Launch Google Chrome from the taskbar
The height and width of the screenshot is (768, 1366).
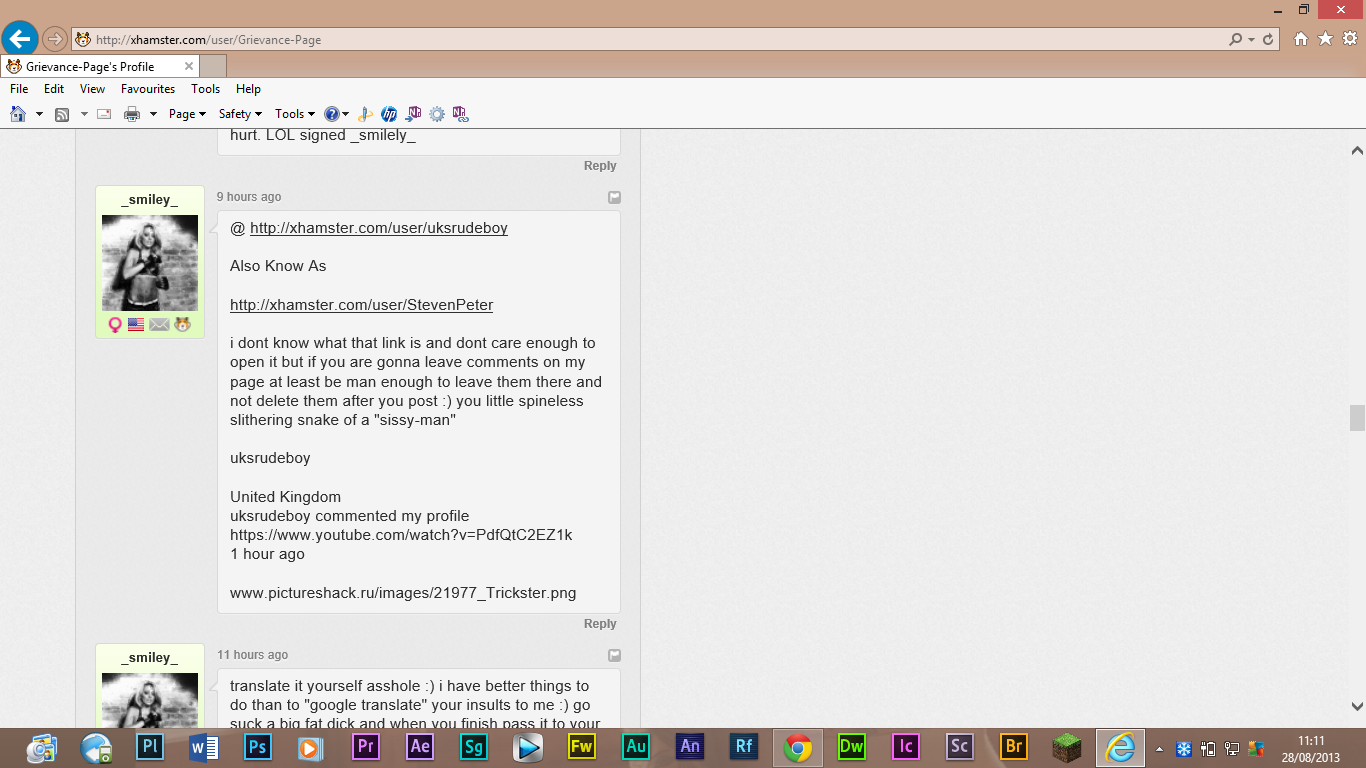pos(798,747)
